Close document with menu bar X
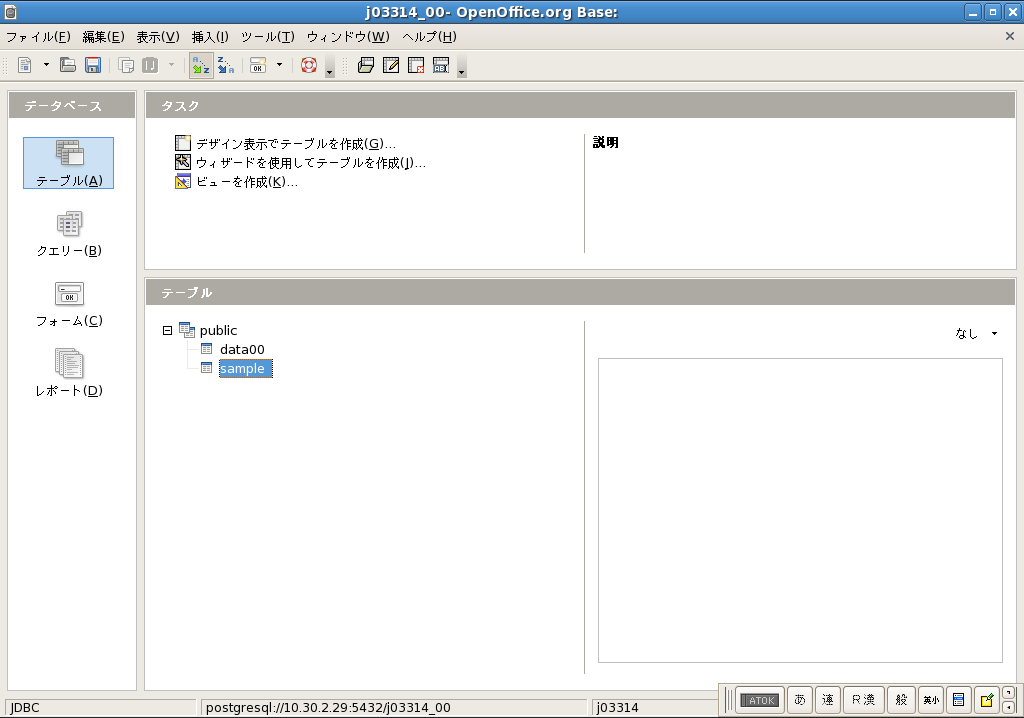 tap(1010, 37)
